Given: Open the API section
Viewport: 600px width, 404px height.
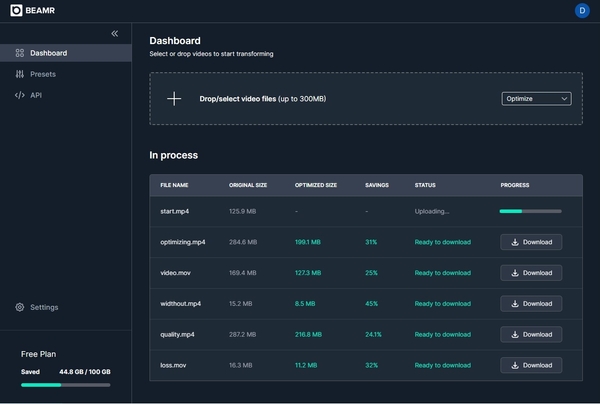Looking at the screenshot, I should point(36,95).
